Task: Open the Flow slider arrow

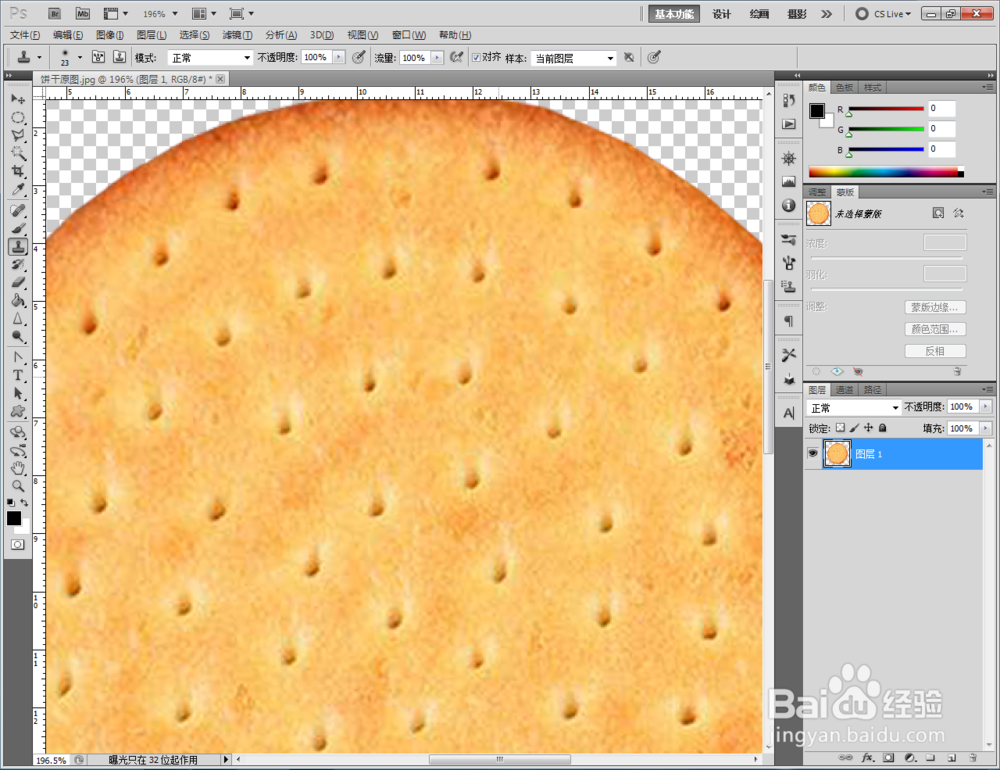Action: [438, 57]
